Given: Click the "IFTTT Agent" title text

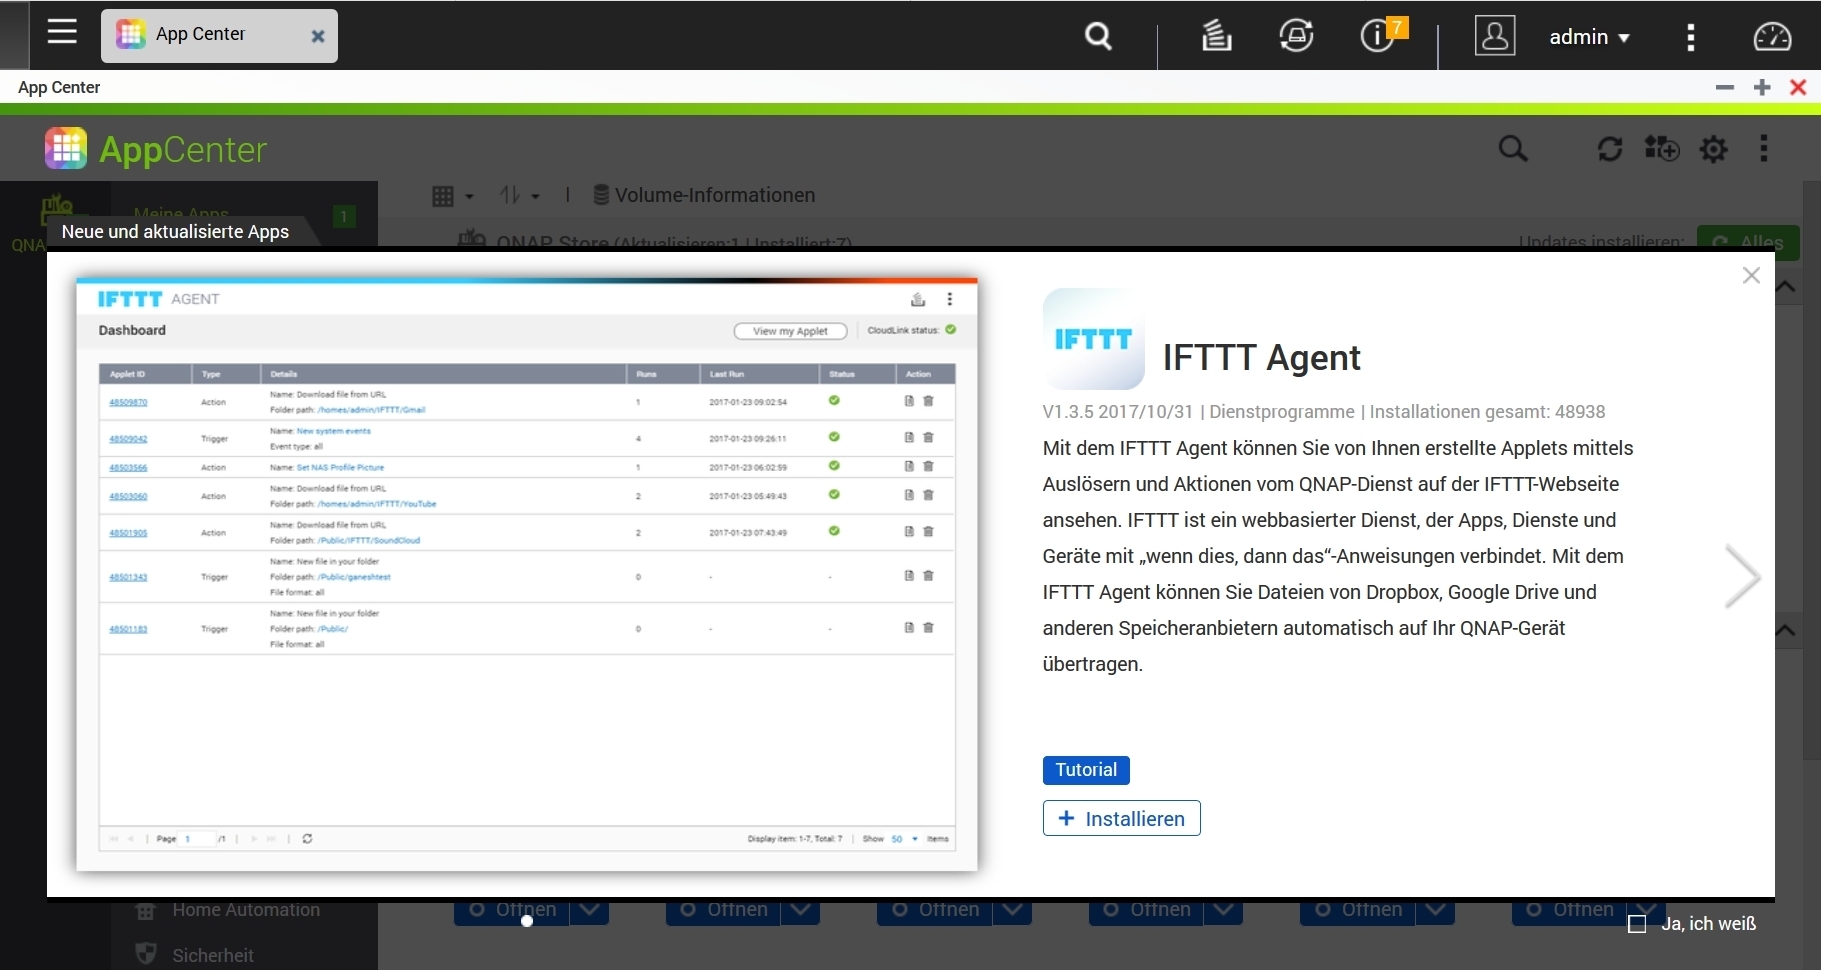Looking at the screenshot, I should [x=1261, y=357].
